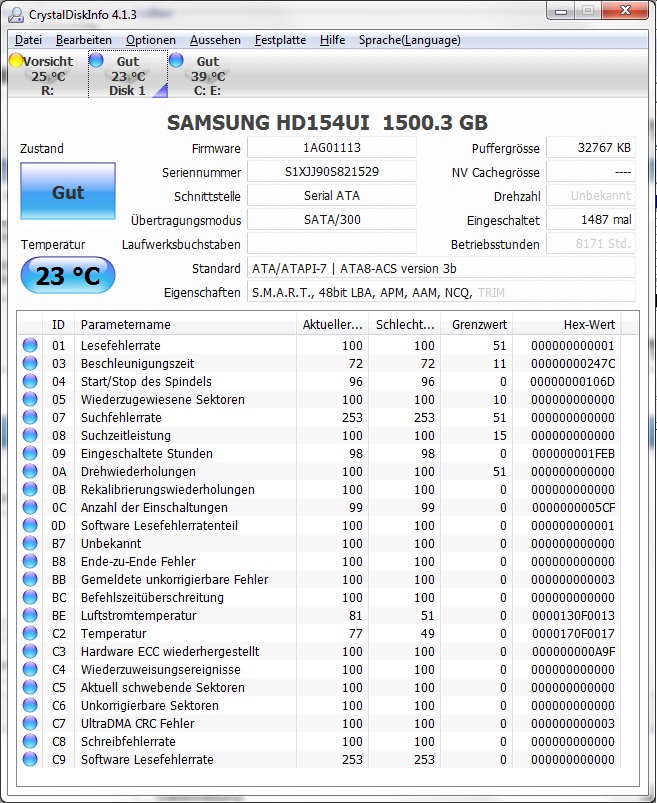Click the Standard field ATA/ATAPI-7
This screenshot has height=803, width=657.
(x=441, y=268)
